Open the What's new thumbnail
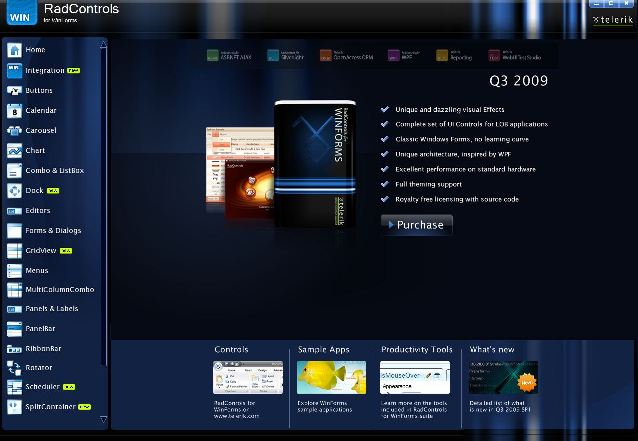 (503, 377)
